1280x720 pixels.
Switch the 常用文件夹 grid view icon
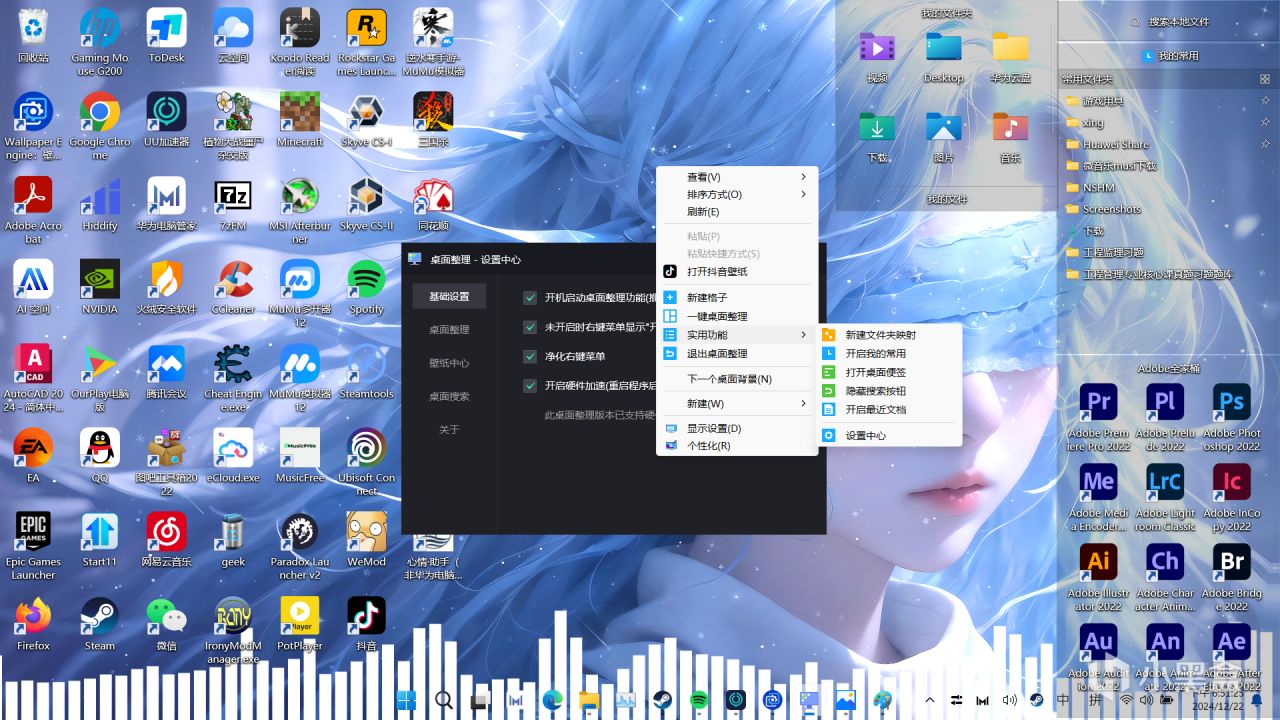[1263, 79]
